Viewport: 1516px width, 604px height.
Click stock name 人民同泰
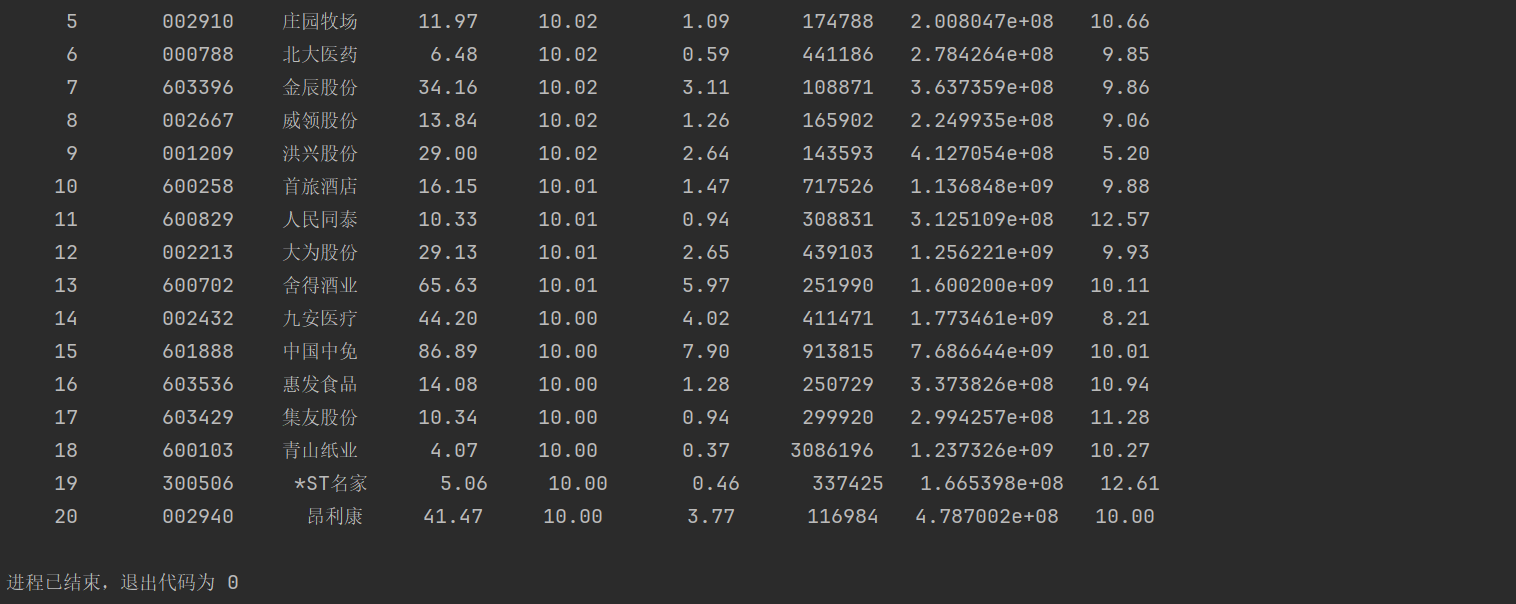(x=320, y=219)
